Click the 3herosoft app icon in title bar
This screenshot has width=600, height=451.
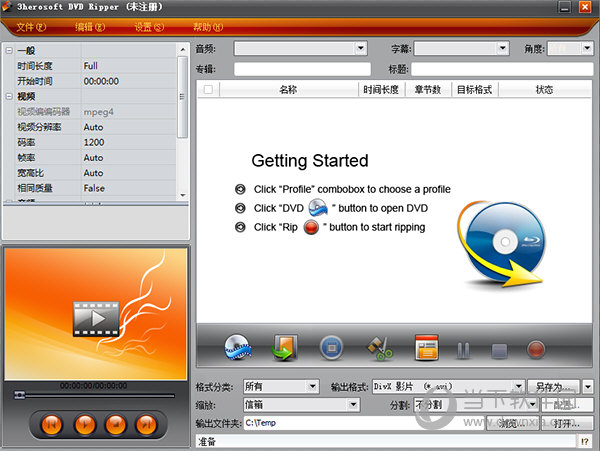[7, 7]
